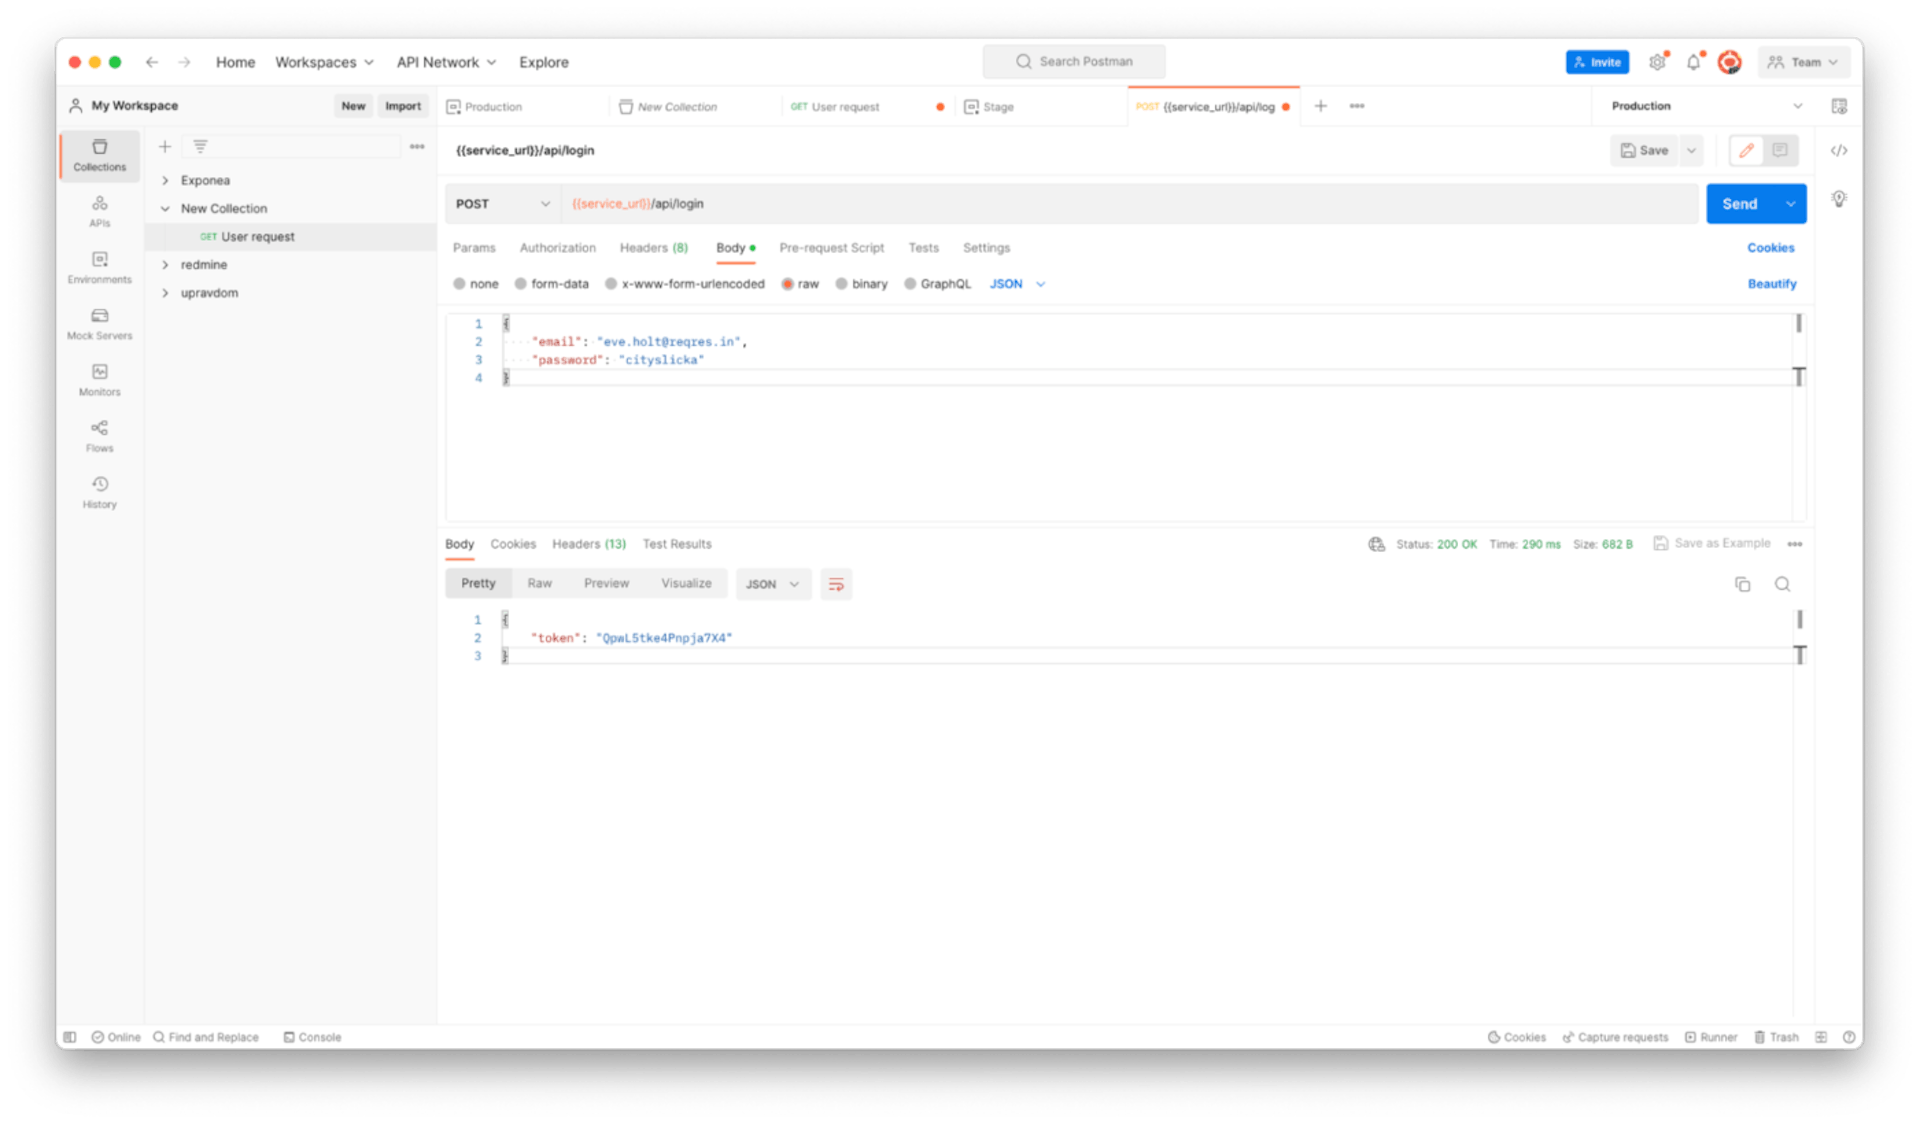Viewport: 1920px width, 1125px height.
Task: Open the Mock Servers panel
Action: pyautogui.click(x=99, y=322)
